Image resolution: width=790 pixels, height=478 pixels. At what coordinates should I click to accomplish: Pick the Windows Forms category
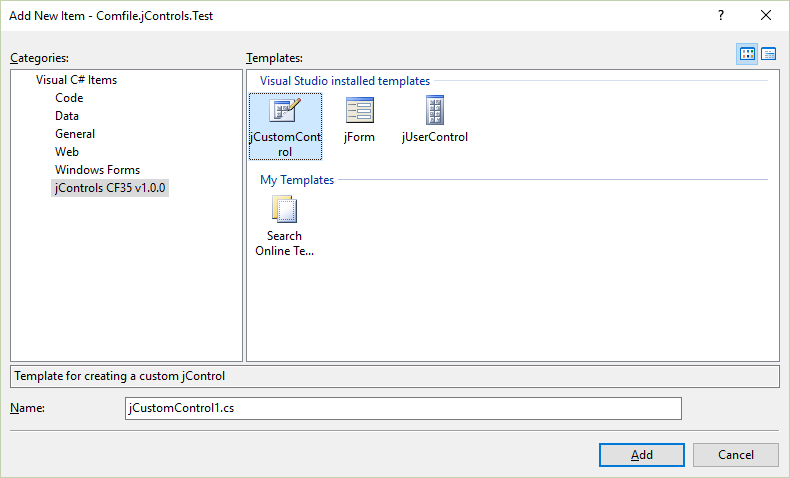pos(97,170)
